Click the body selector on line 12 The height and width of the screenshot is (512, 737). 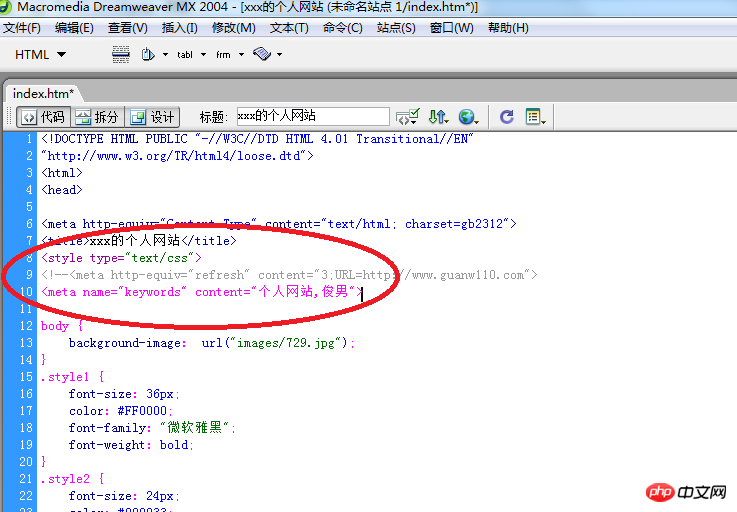pyautogui.click(x=55, y=326)
